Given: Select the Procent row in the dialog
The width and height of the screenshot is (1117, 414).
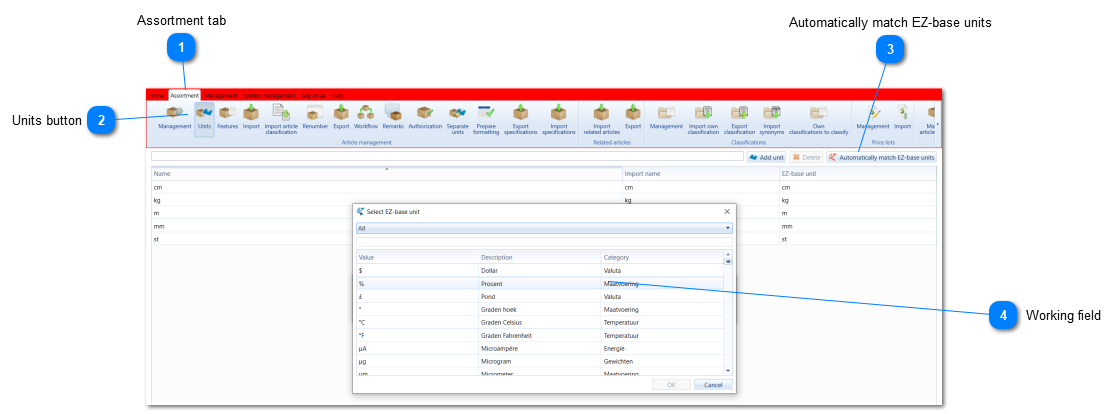Looking at the screenshot, I should pos(540,284).
